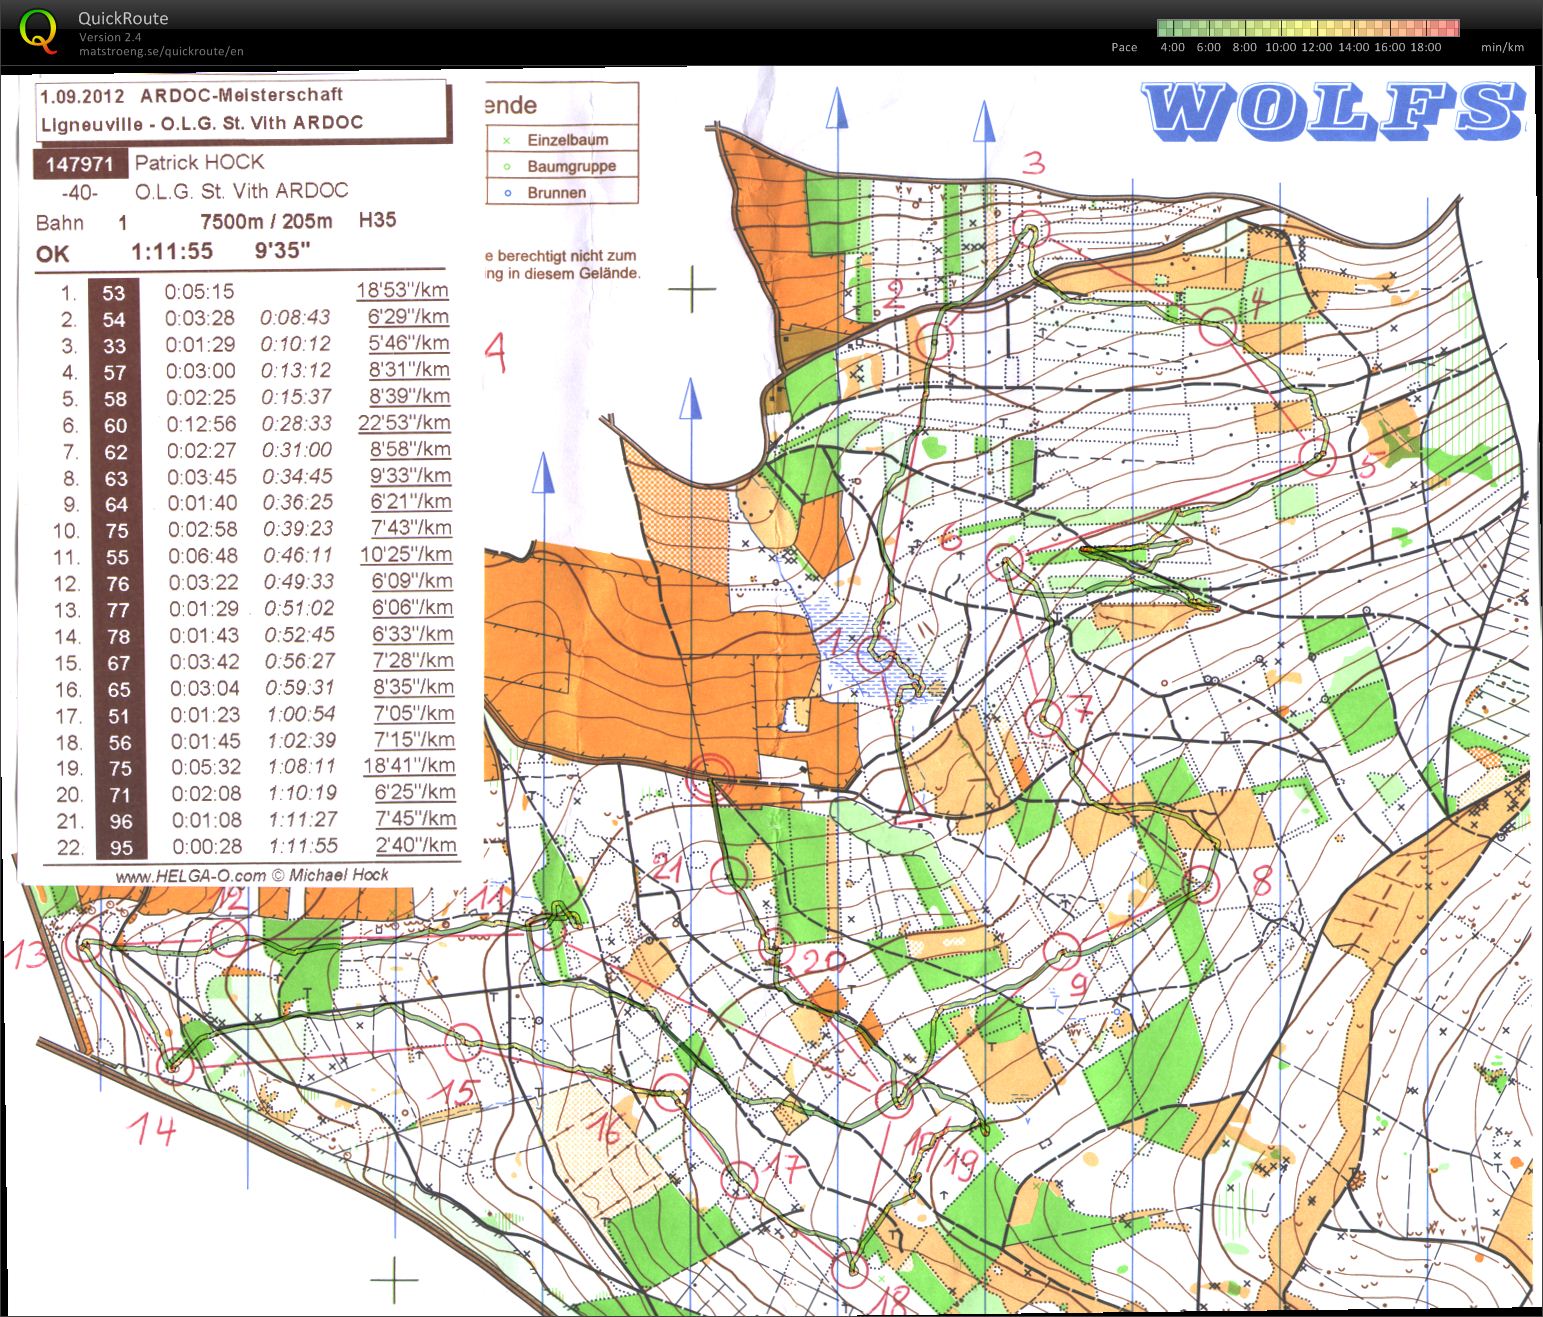
Task: Click the 10'25"/km pace for leg 11
Action: click(406, 554)
